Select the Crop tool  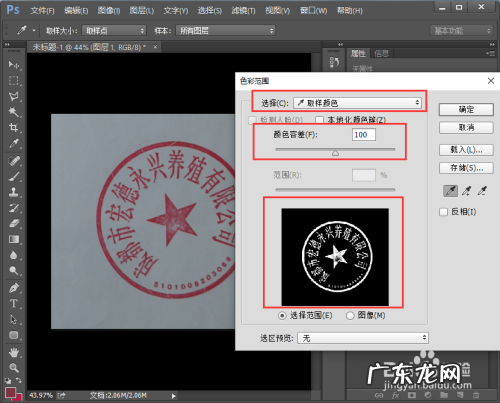click(x=14, y=127)
